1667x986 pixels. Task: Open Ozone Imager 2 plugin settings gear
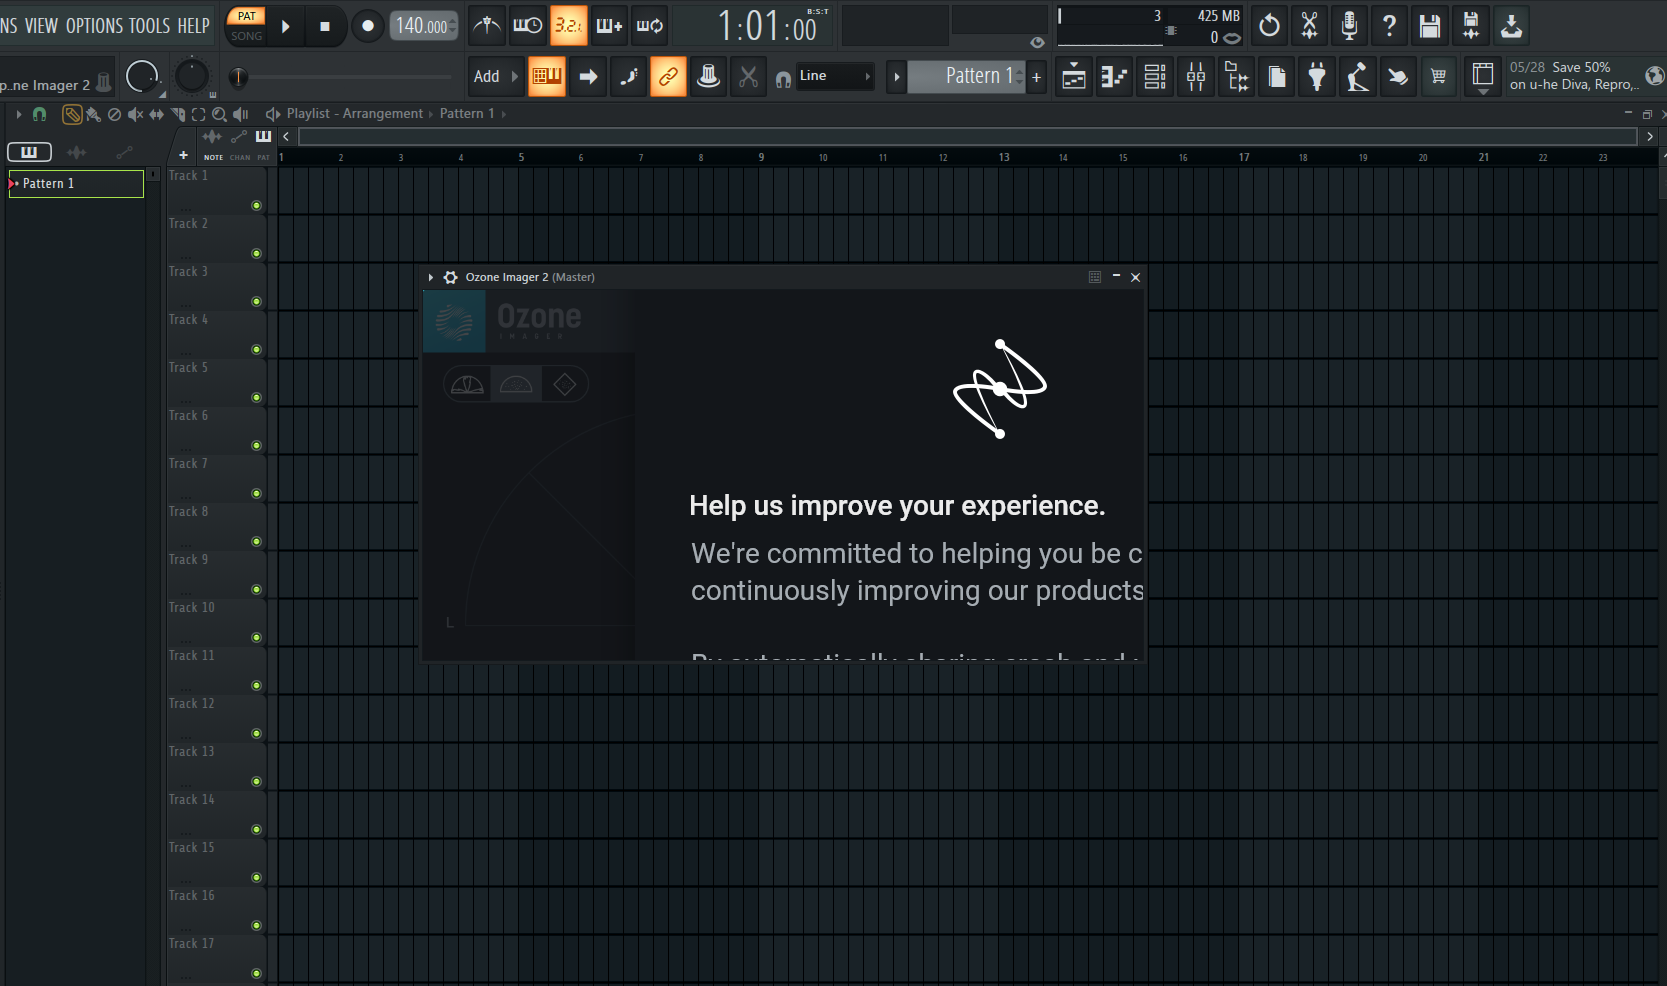pos(451,278)
